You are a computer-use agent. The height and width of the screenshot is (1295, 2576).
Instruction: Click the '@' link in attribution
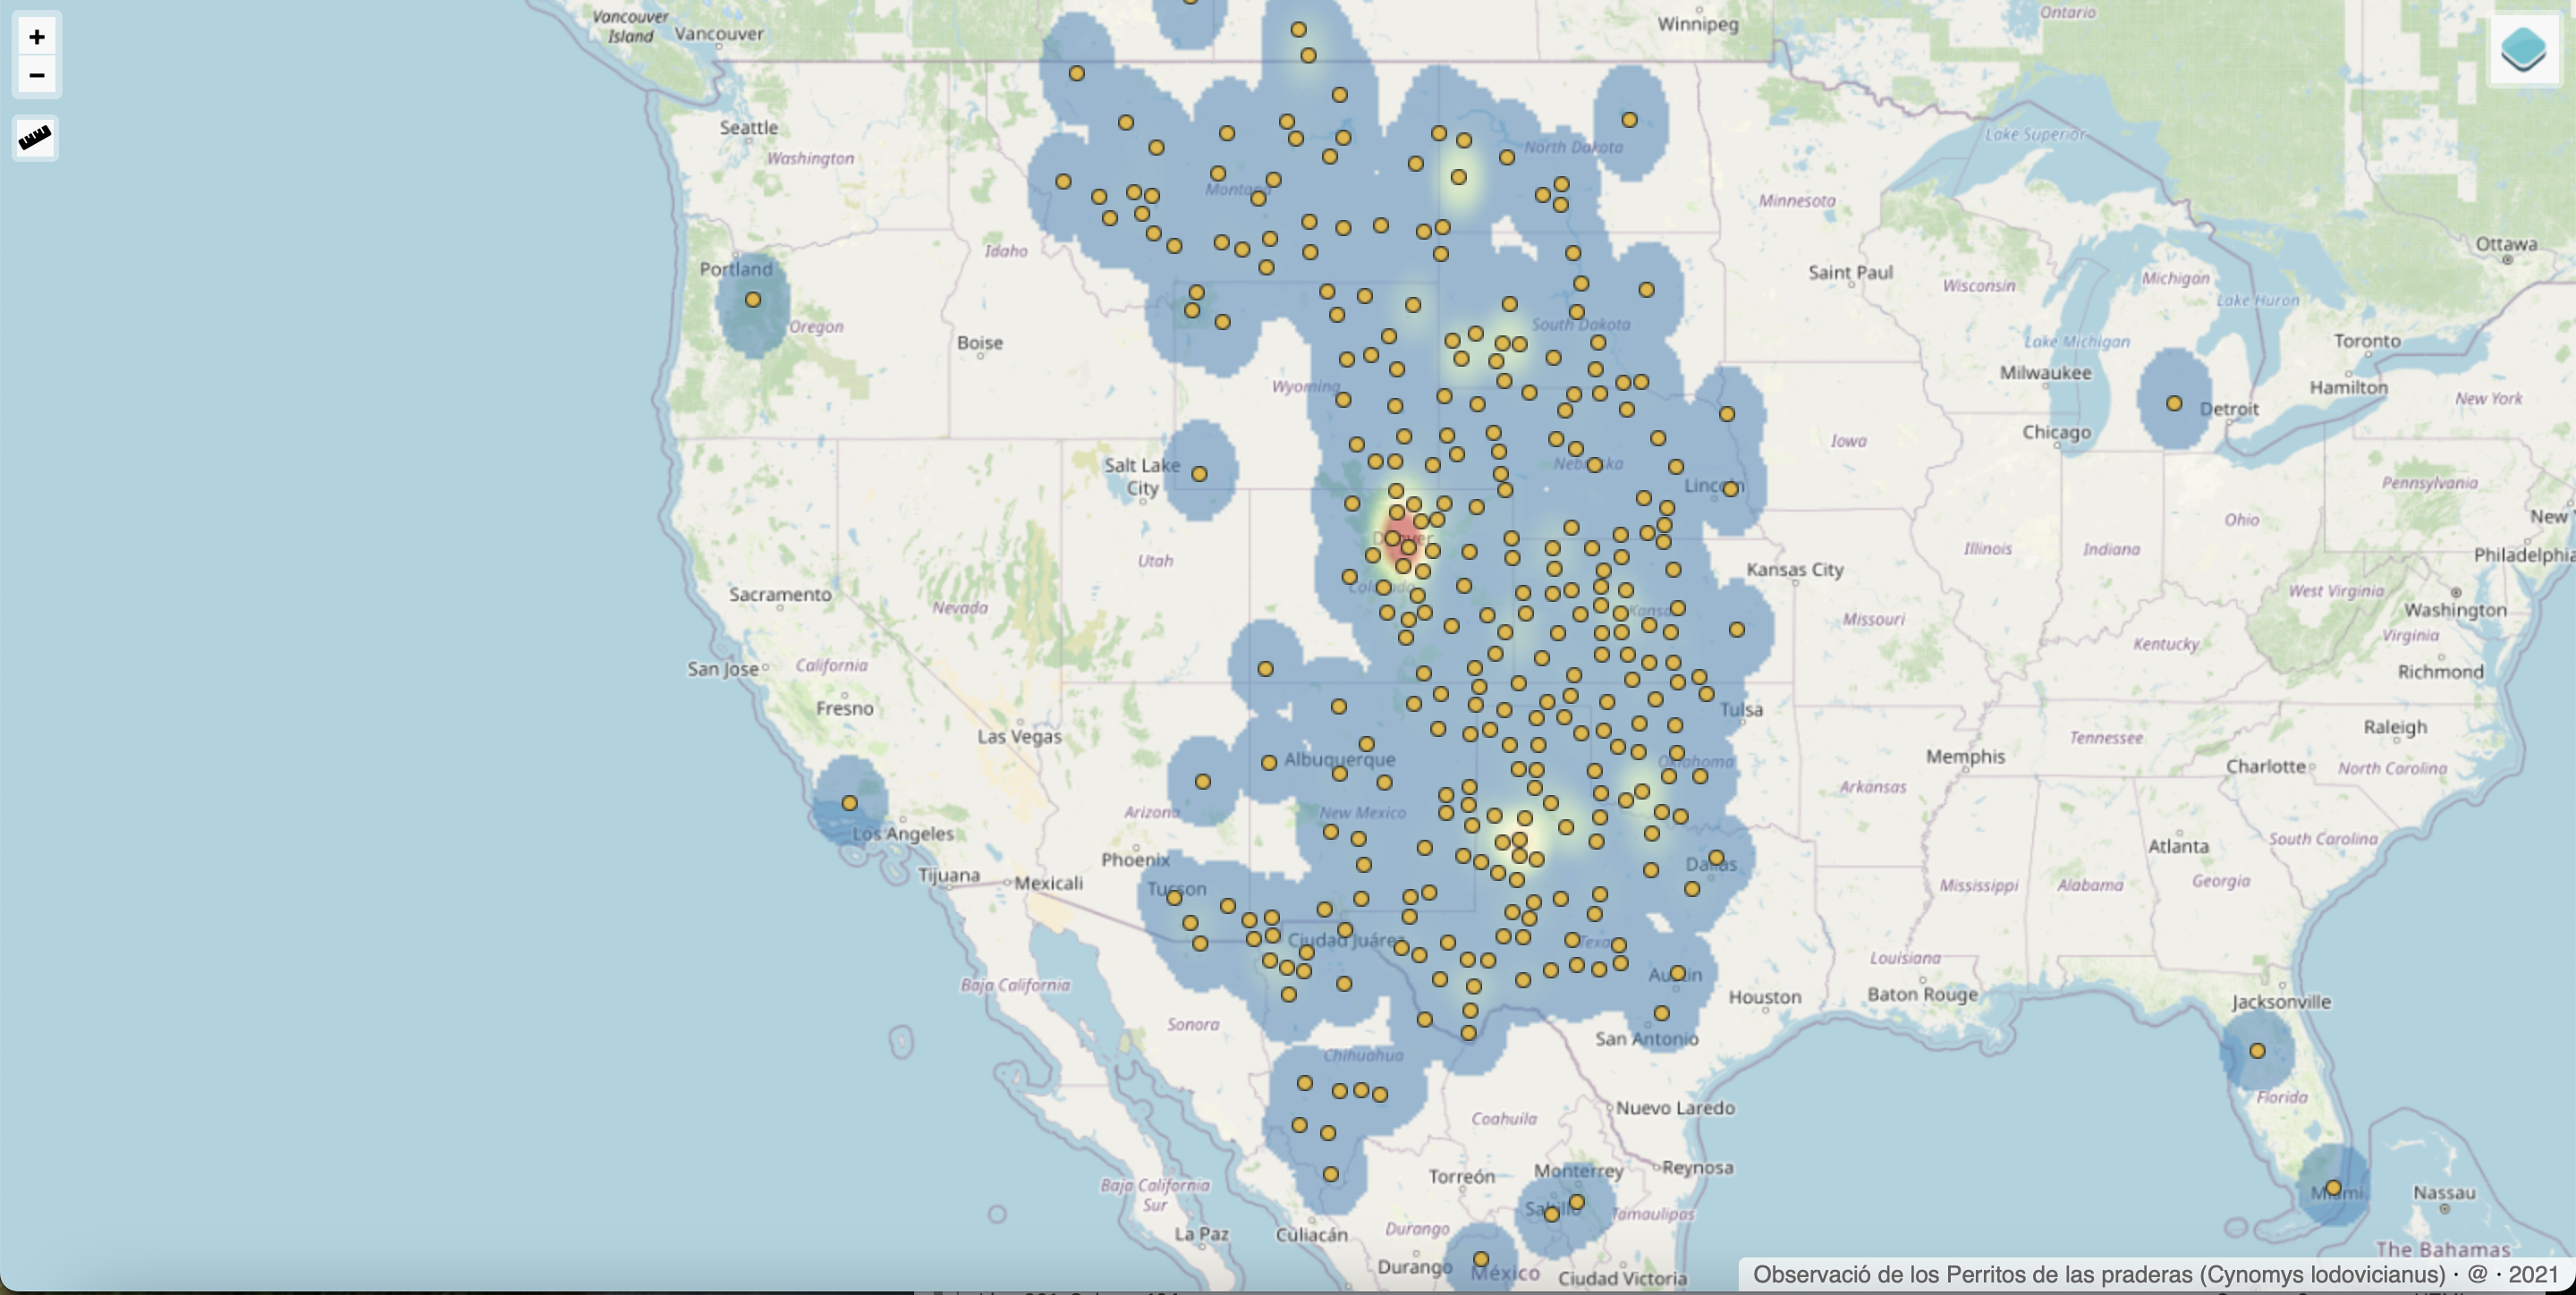pos(2477,1275)
